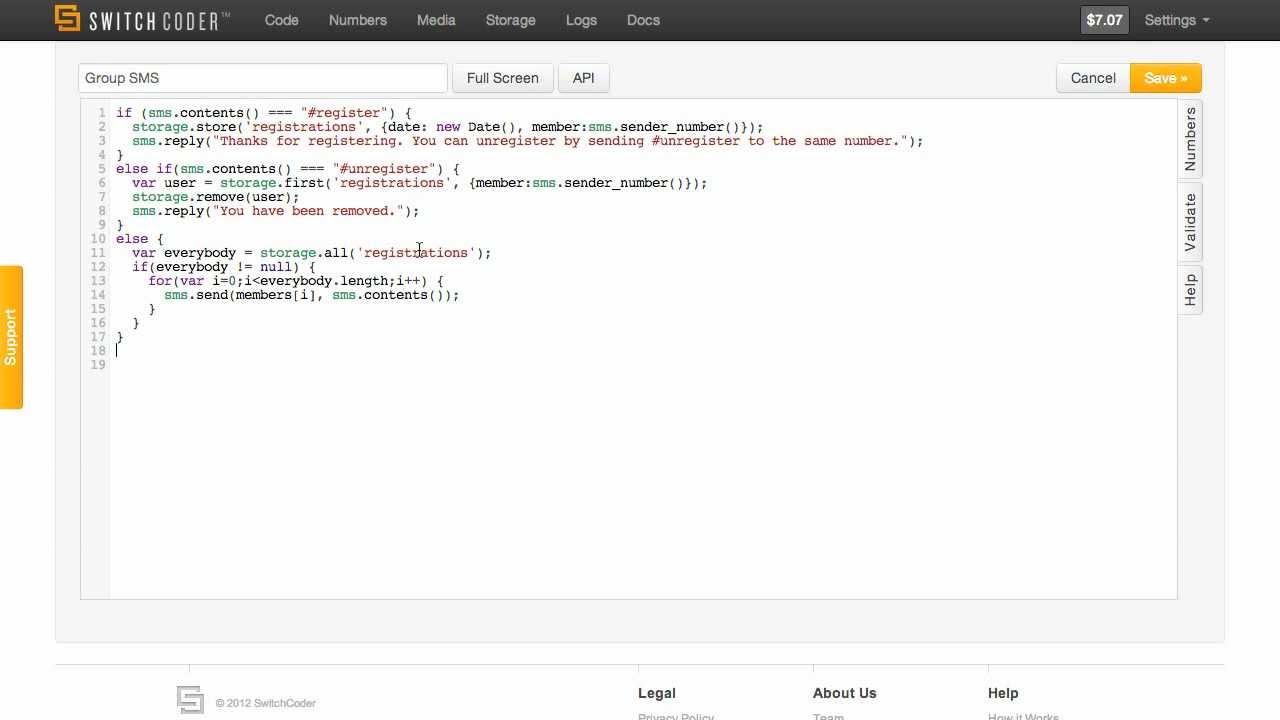Edit the Group SMS name field
The height and width of the screenshot is (720, 1280).
pyautogui.click(x=263, y=78)
